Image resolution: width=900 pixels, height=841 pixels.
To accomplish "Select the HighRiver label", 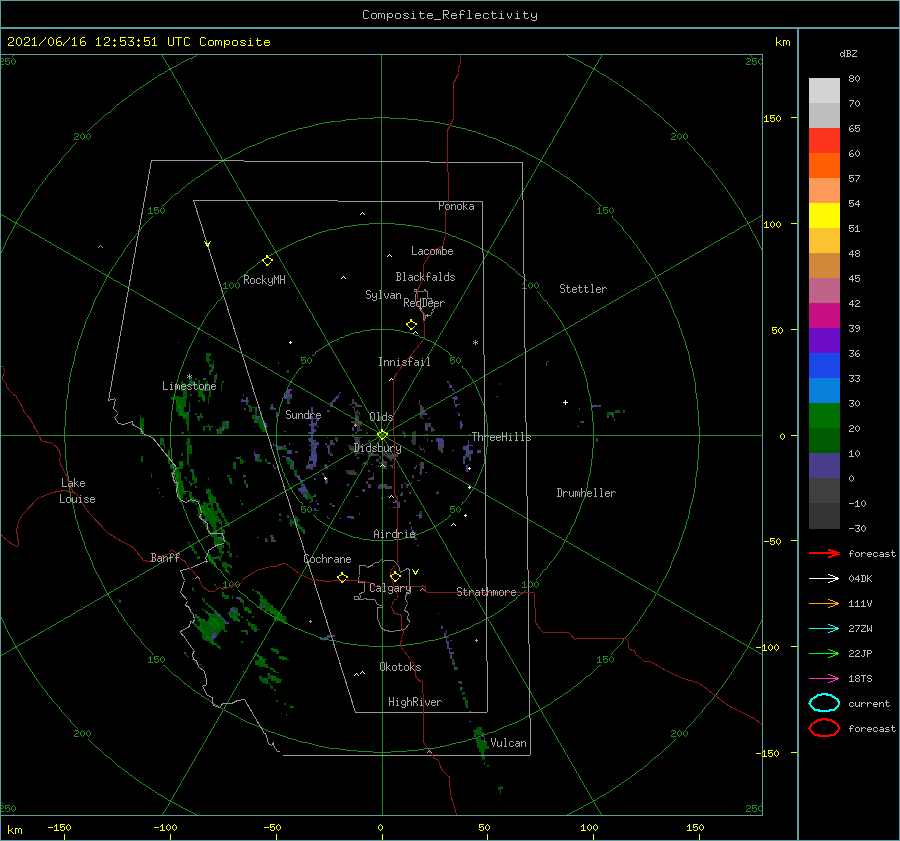I will (x=415, y=702).
